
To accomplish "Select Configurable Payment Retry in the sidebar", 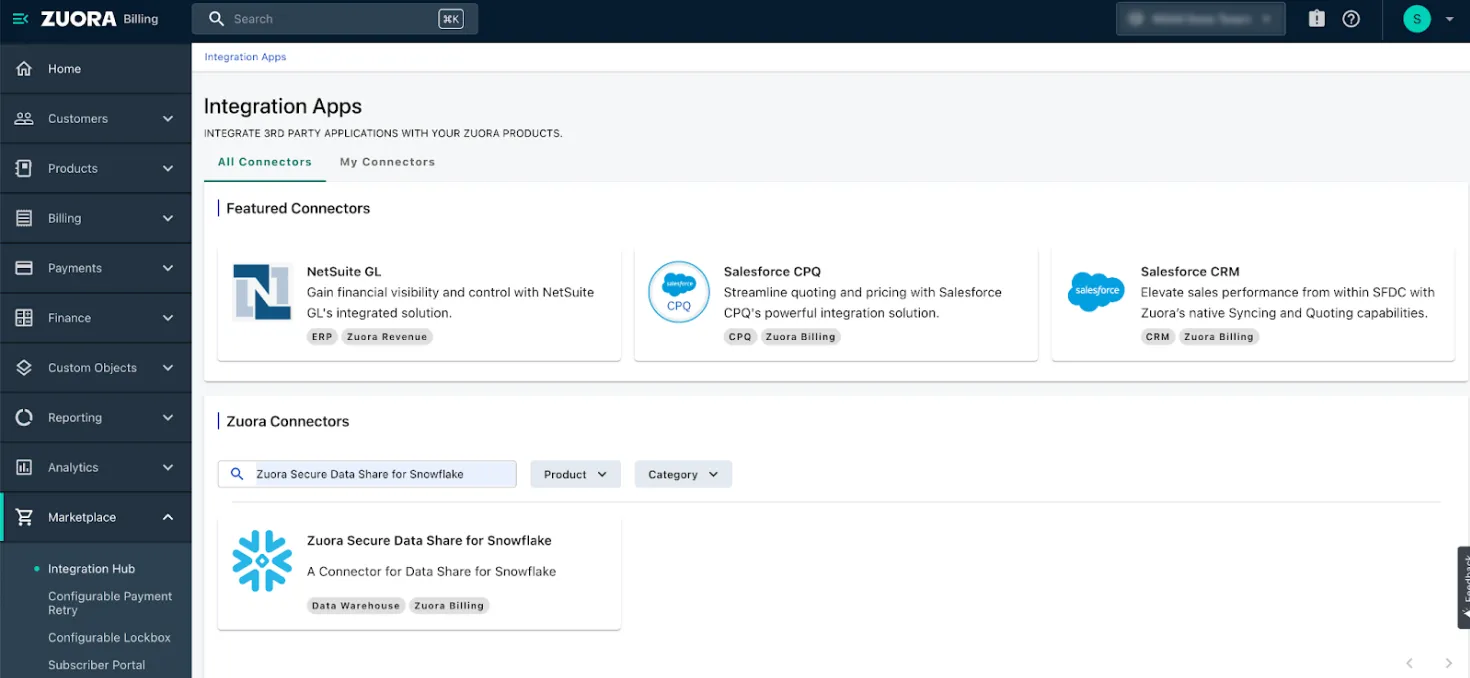I will tap(110, 603).
